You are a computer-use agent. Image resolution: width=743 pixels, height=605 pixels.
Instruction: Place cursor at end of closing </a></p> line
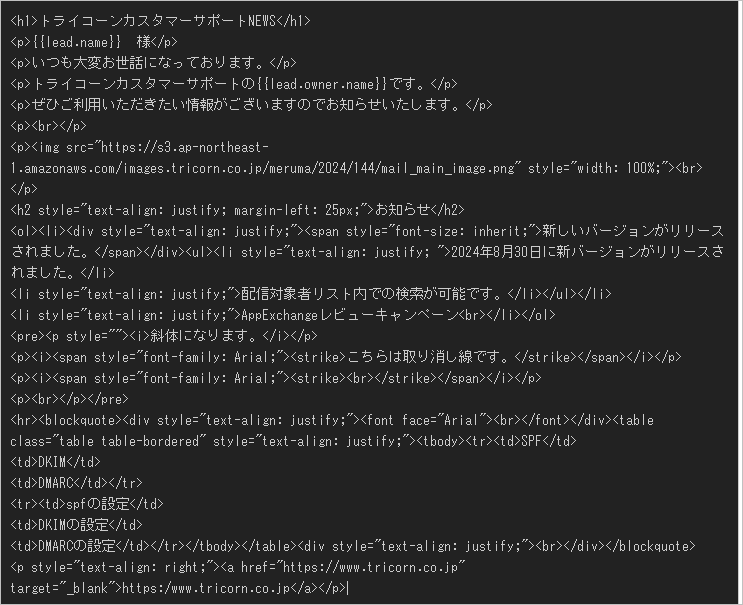click(x=348, y=588)
